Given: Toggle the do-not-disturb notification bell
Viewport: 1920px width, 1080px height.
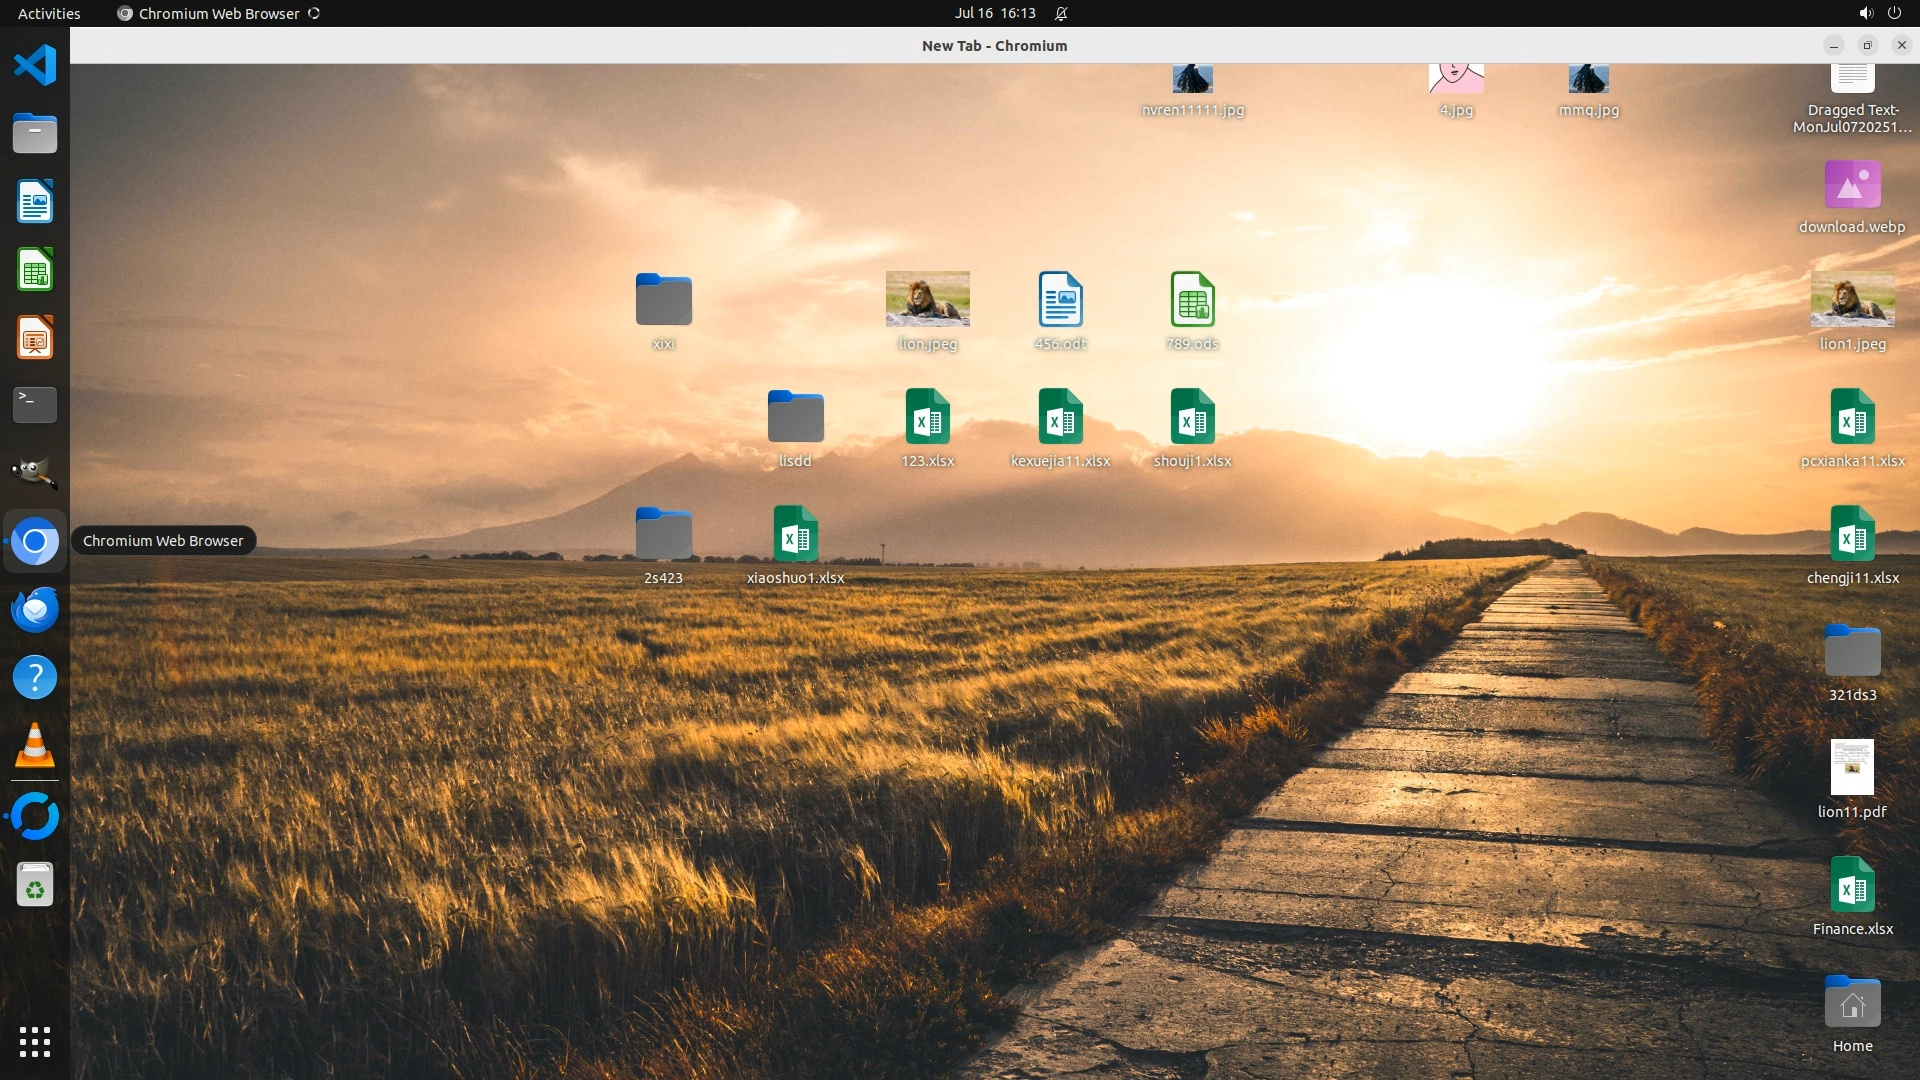Looking at the screenshot, I should tap(1061, 13).
